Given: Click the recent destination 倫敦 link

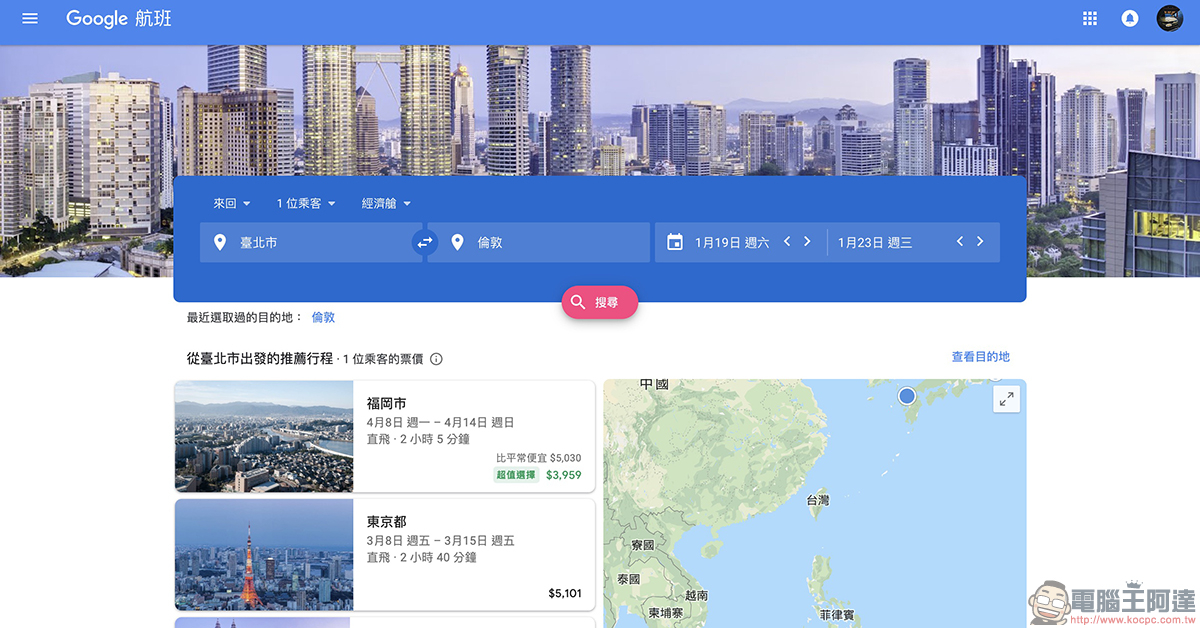Looking at the screenshot, I should pos(322,317).
